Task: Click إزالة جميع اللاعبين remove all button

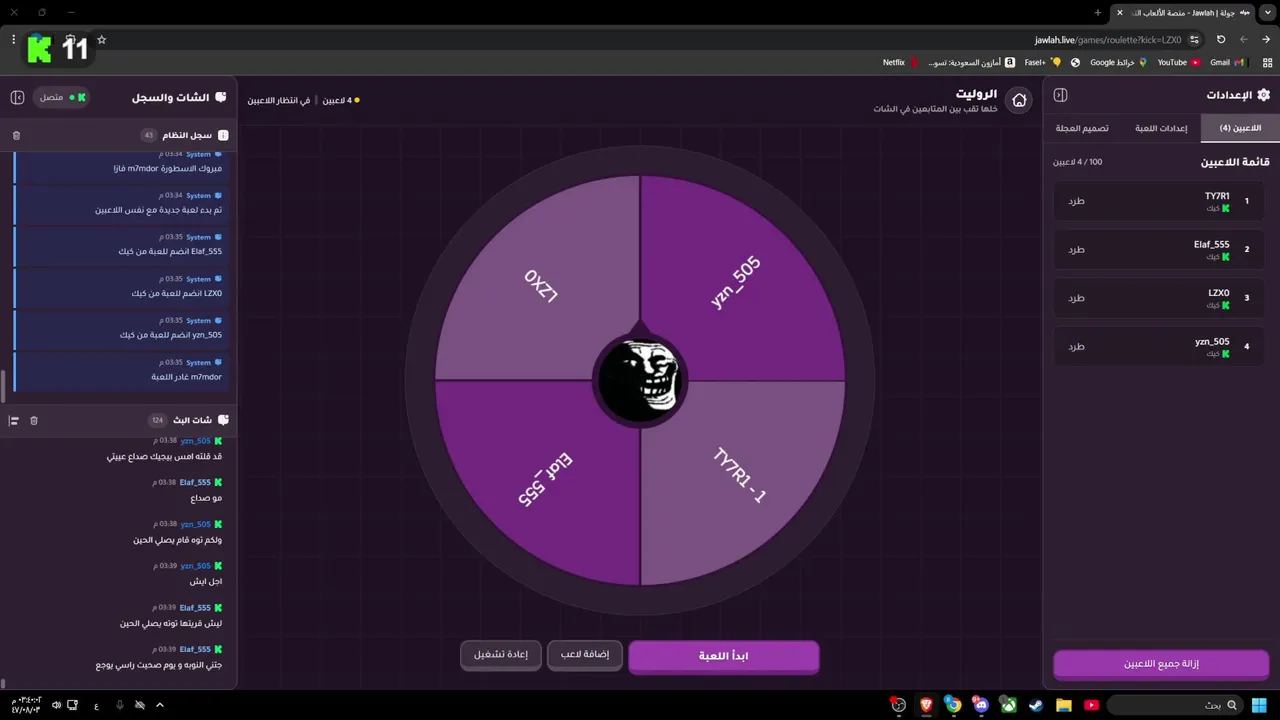Action: (x=1161, y=664)
